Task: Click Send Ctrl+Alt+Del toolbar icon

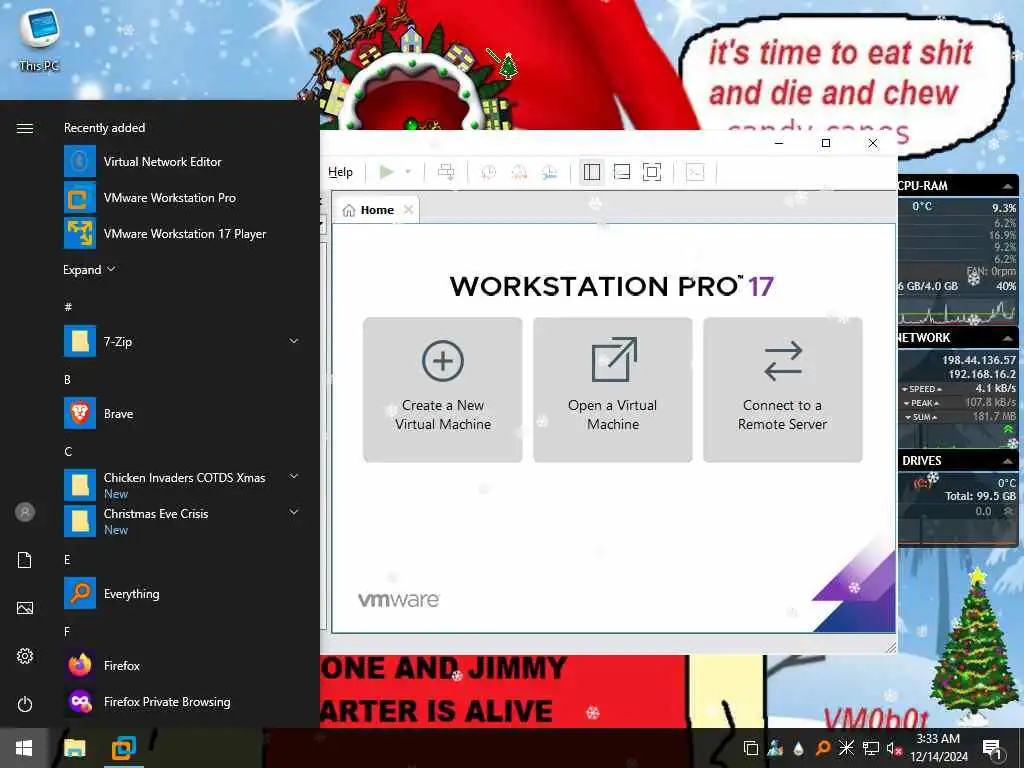Action: coord(446,172)
